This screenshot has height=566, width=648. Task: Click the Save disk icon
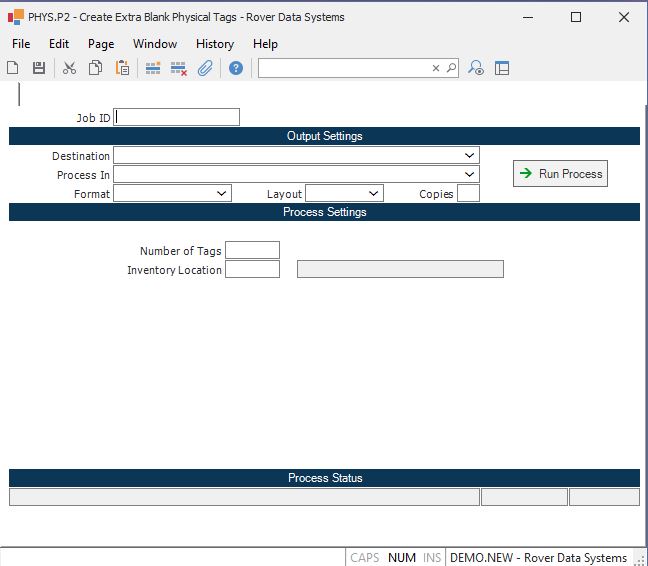pyautogui.click(x=39, y=68)
